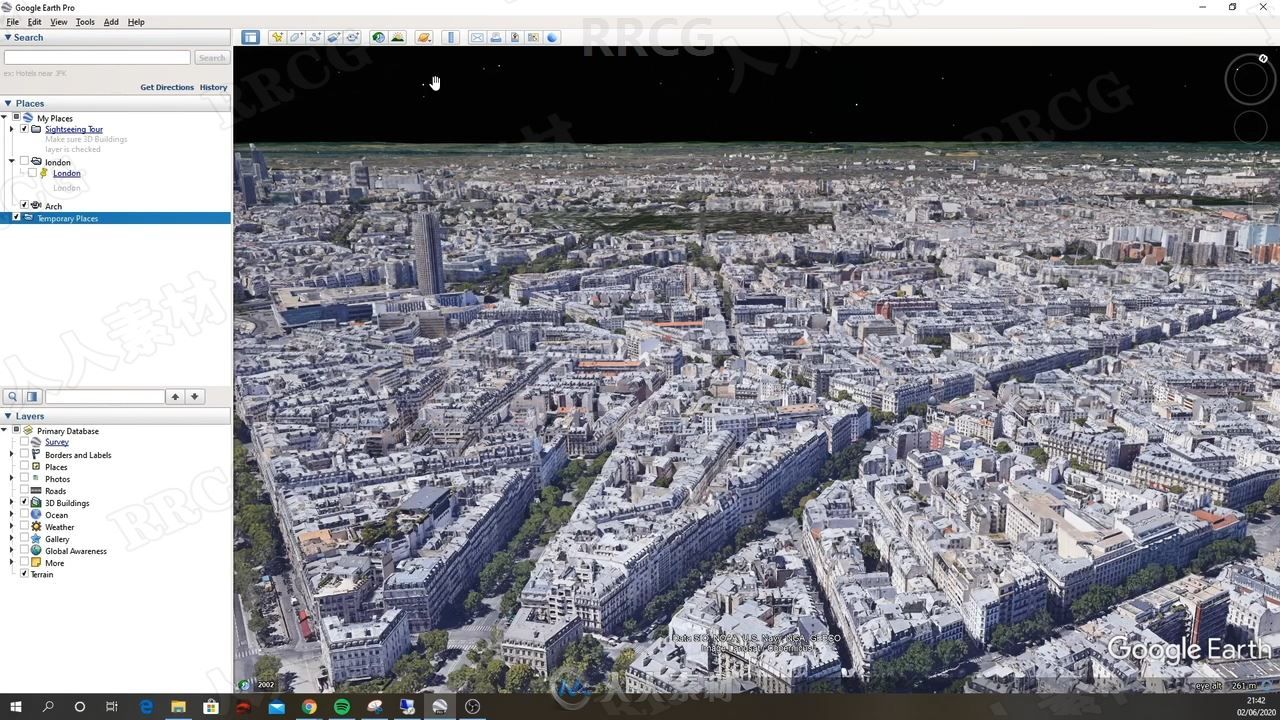The height and width of the screenshot is (720, 1280).
Task: Open the London placemark link
Action: pyautogui.click(x=67, y=173)
